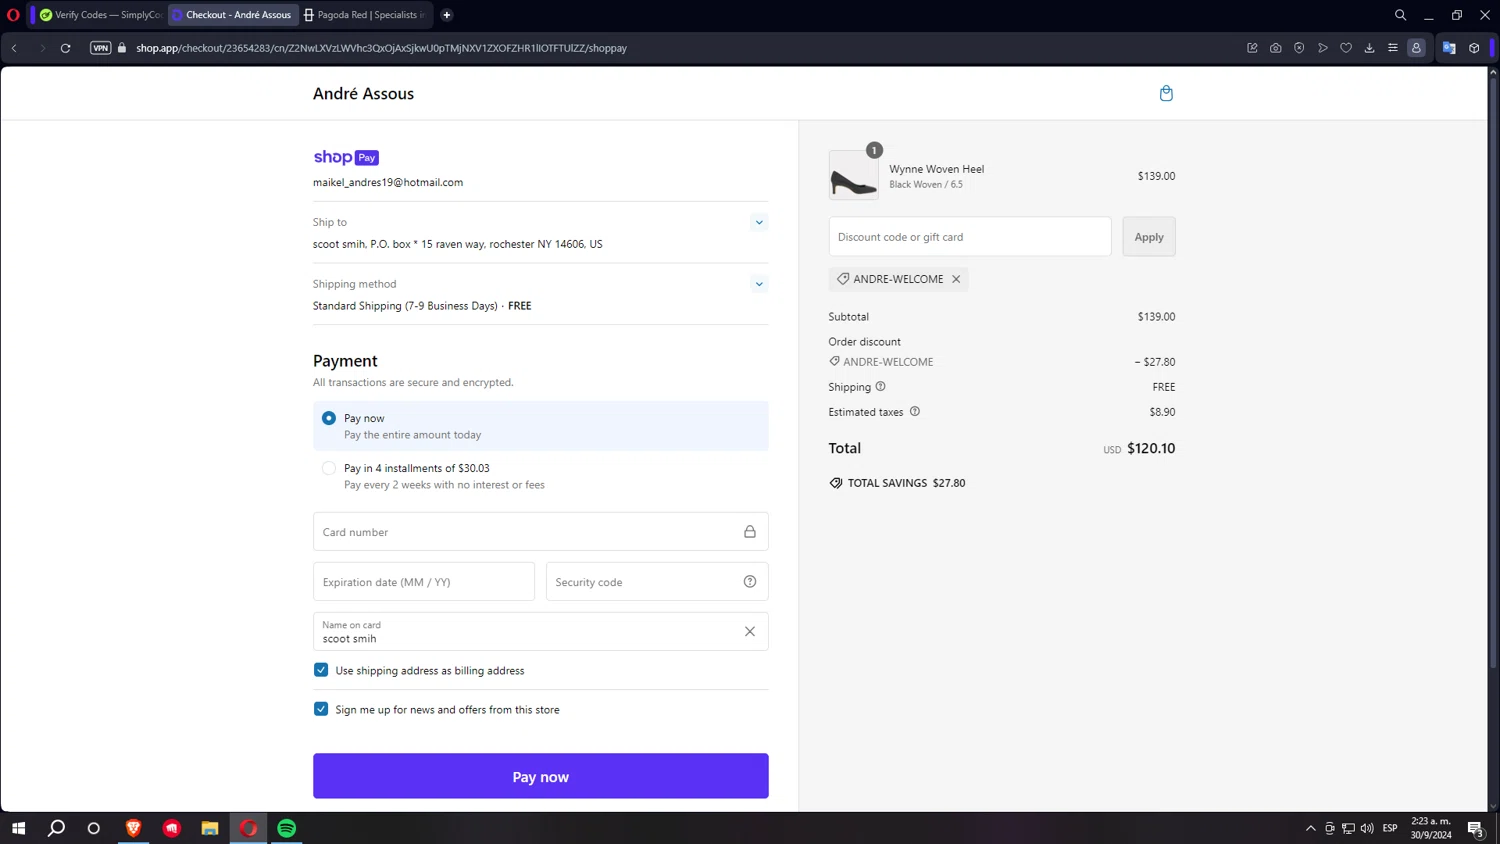Open the Google Translate extension icon
The image size is (1500, 844).
tap(1449, 48)
